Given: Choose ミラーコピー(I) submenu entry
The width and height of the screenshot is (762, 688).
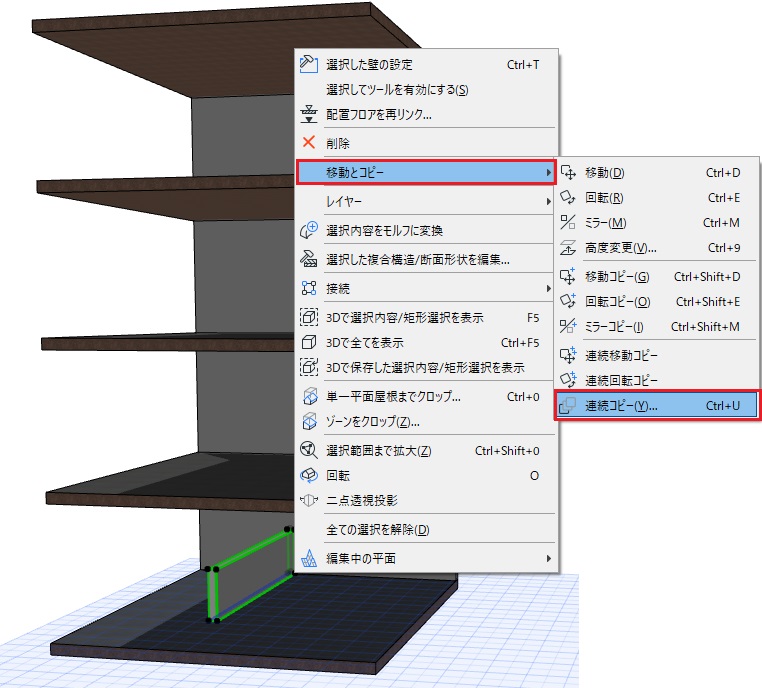Looking at the screenshot, I should pos(657,327).
